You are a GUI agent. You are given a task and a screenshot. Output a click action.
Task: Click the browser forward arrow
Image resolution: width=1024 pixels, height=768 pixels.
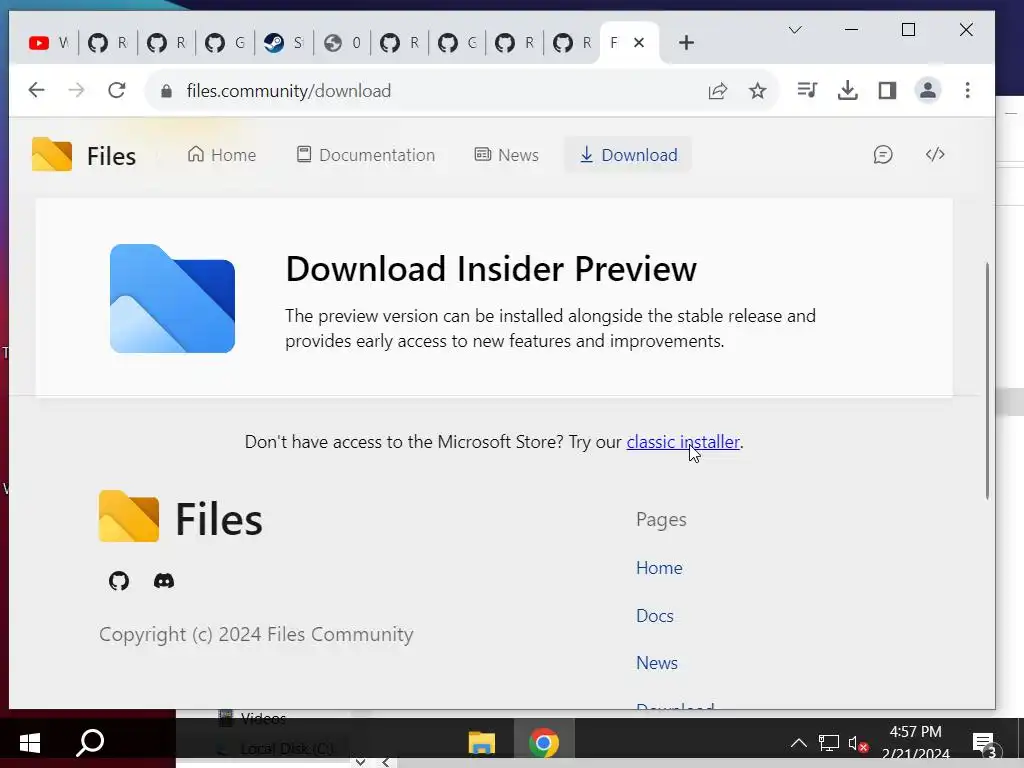(x=76, y=90)
